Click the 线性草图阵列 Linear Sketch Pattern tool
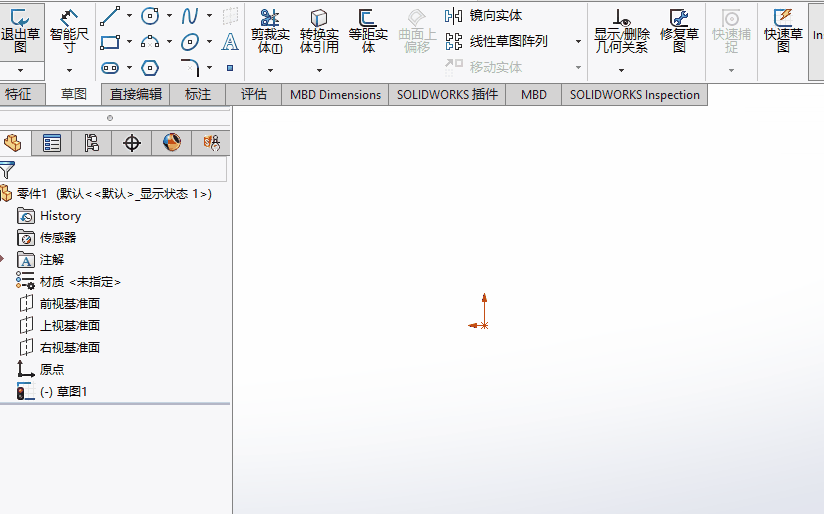Viewport: 824px width, 514px height. [x=496, y=41]
